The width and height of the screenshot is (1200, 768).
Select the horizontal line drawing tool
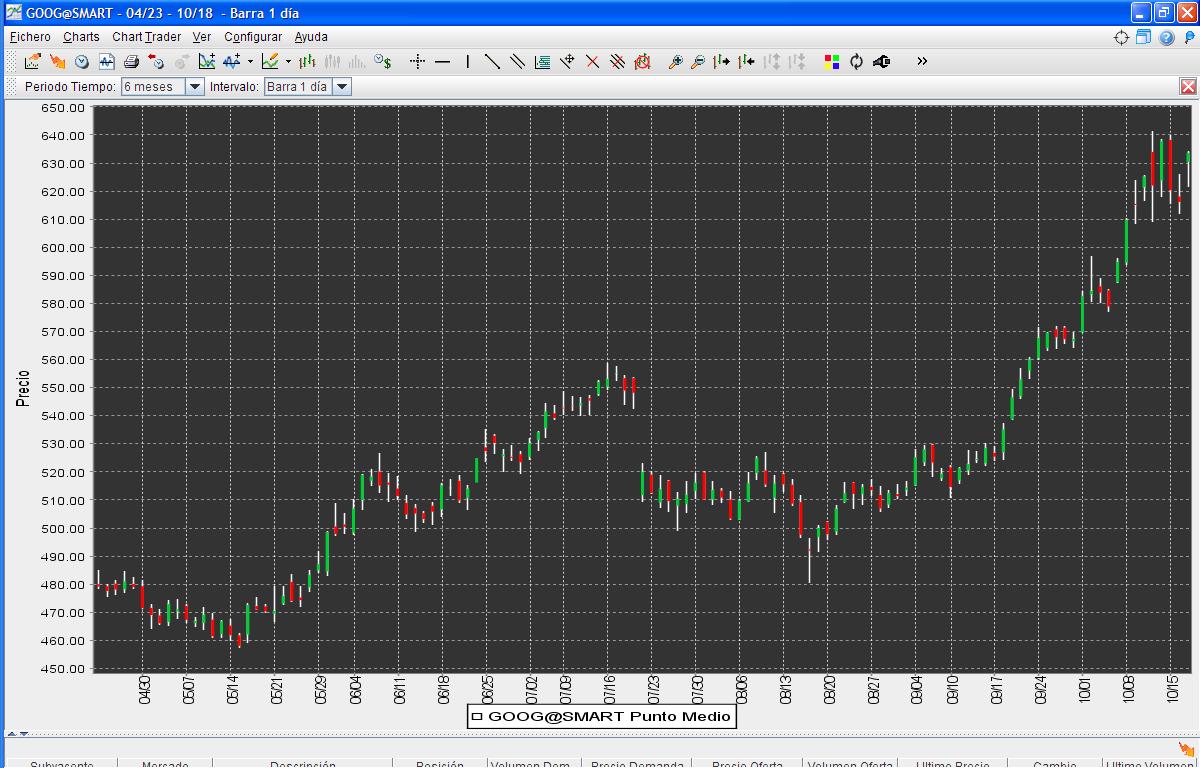[443, 61]
